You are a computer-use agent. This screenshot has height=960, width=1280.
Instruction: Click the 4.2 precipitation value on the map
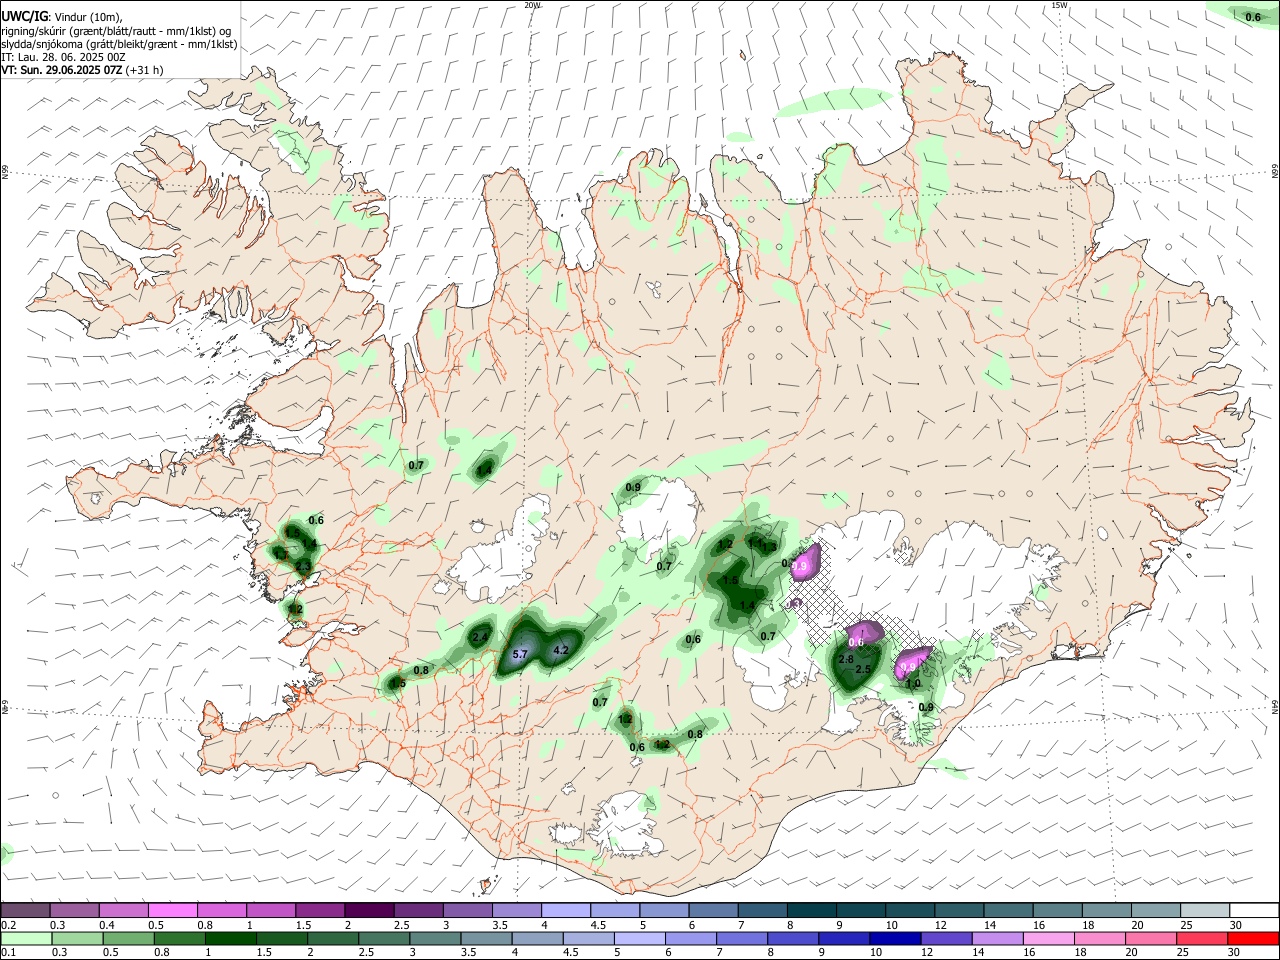[561, 650]
